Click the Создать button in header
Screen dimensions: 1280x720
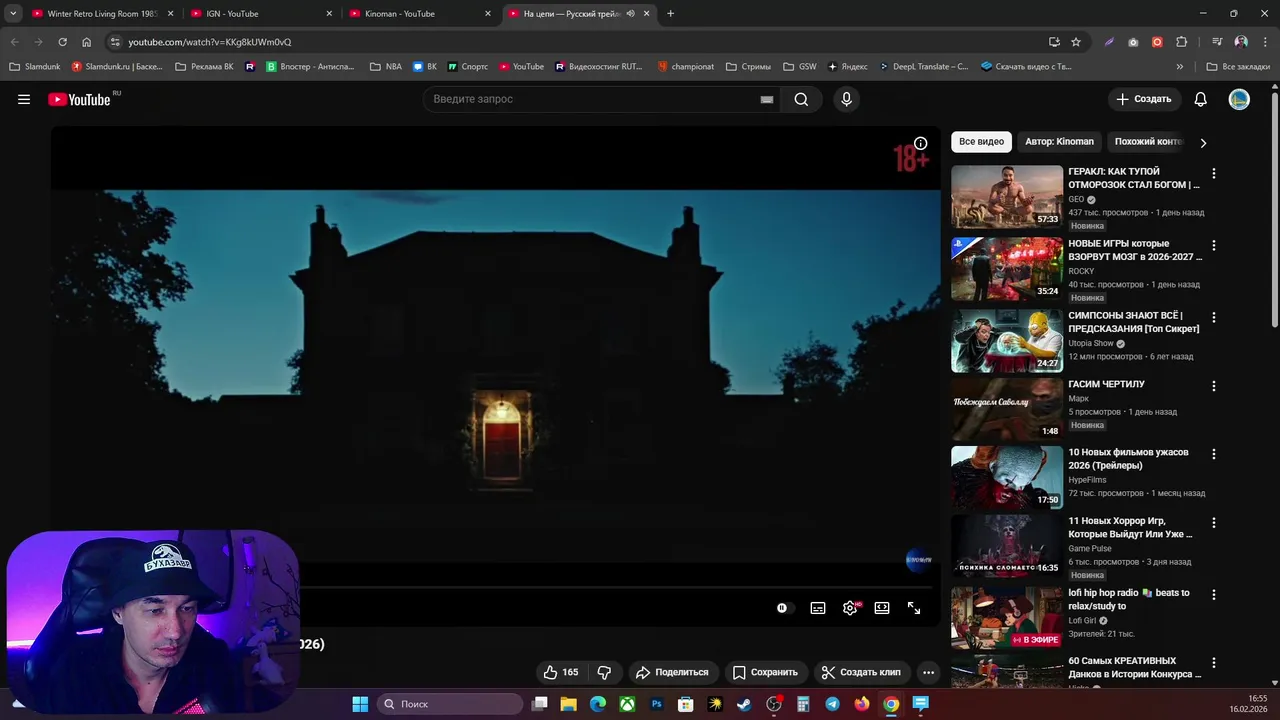coord(1144,99)
